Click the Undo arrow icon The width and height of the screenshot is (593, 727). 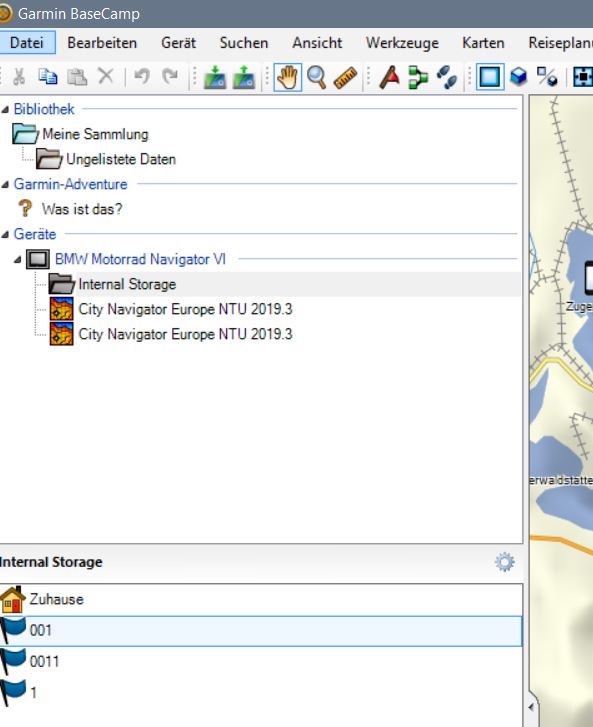tap(142, 76)
